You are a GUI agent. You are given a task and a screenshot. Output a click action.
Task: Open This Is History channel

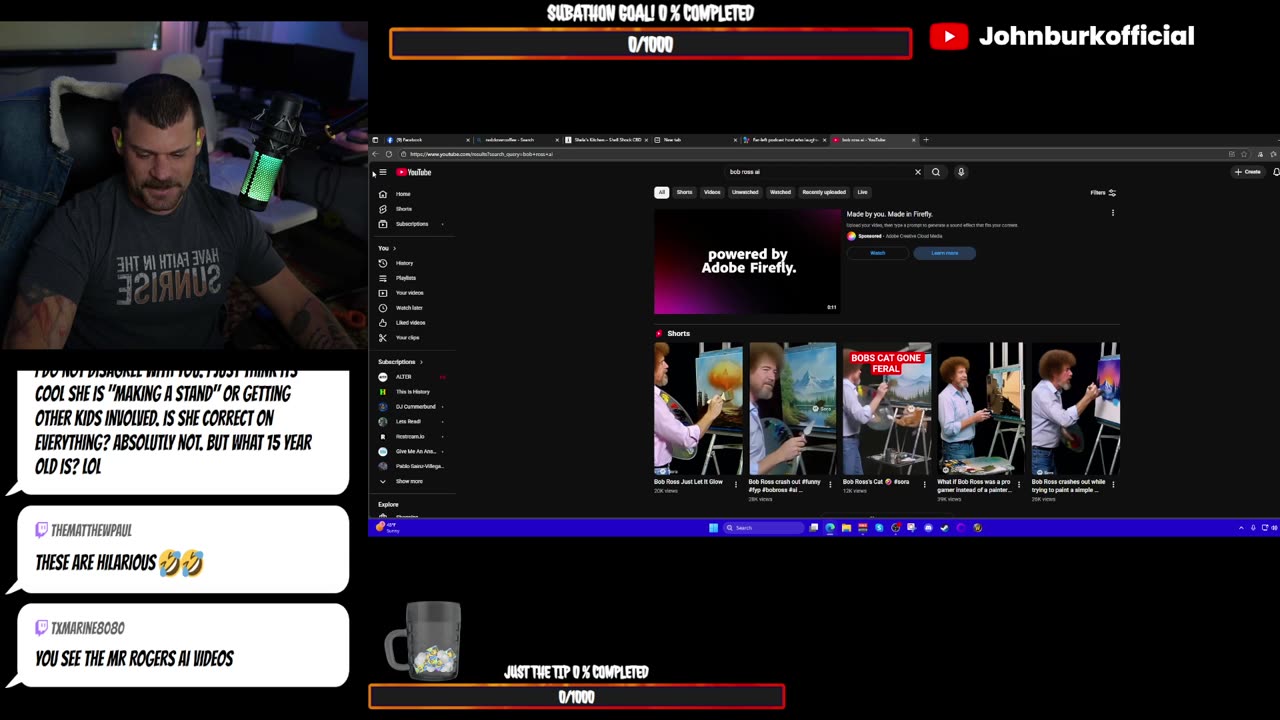[x=410, y=392]
